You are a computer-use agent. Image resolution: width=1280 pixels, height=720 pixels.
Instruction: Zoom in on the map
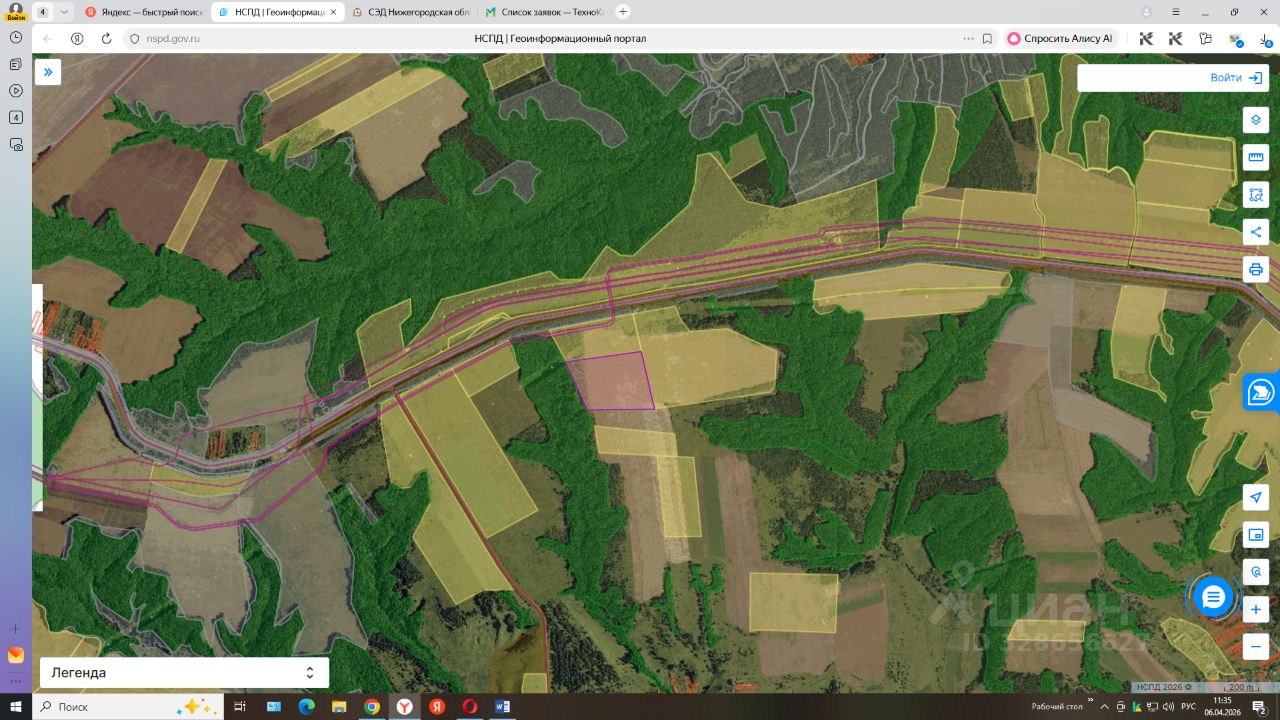tap(1256, 609)
